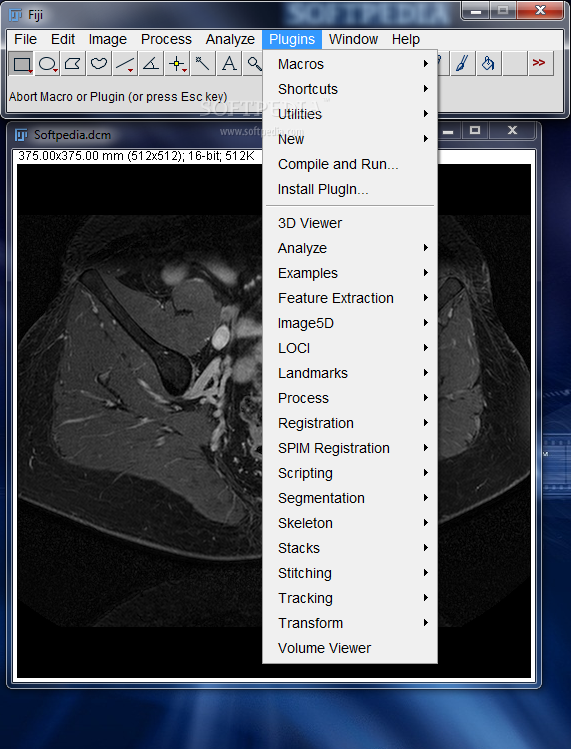Image resolution: width=571 pixels, height=749 pixels.
Task: Expand the Image5D submenu
Action: 350,323
